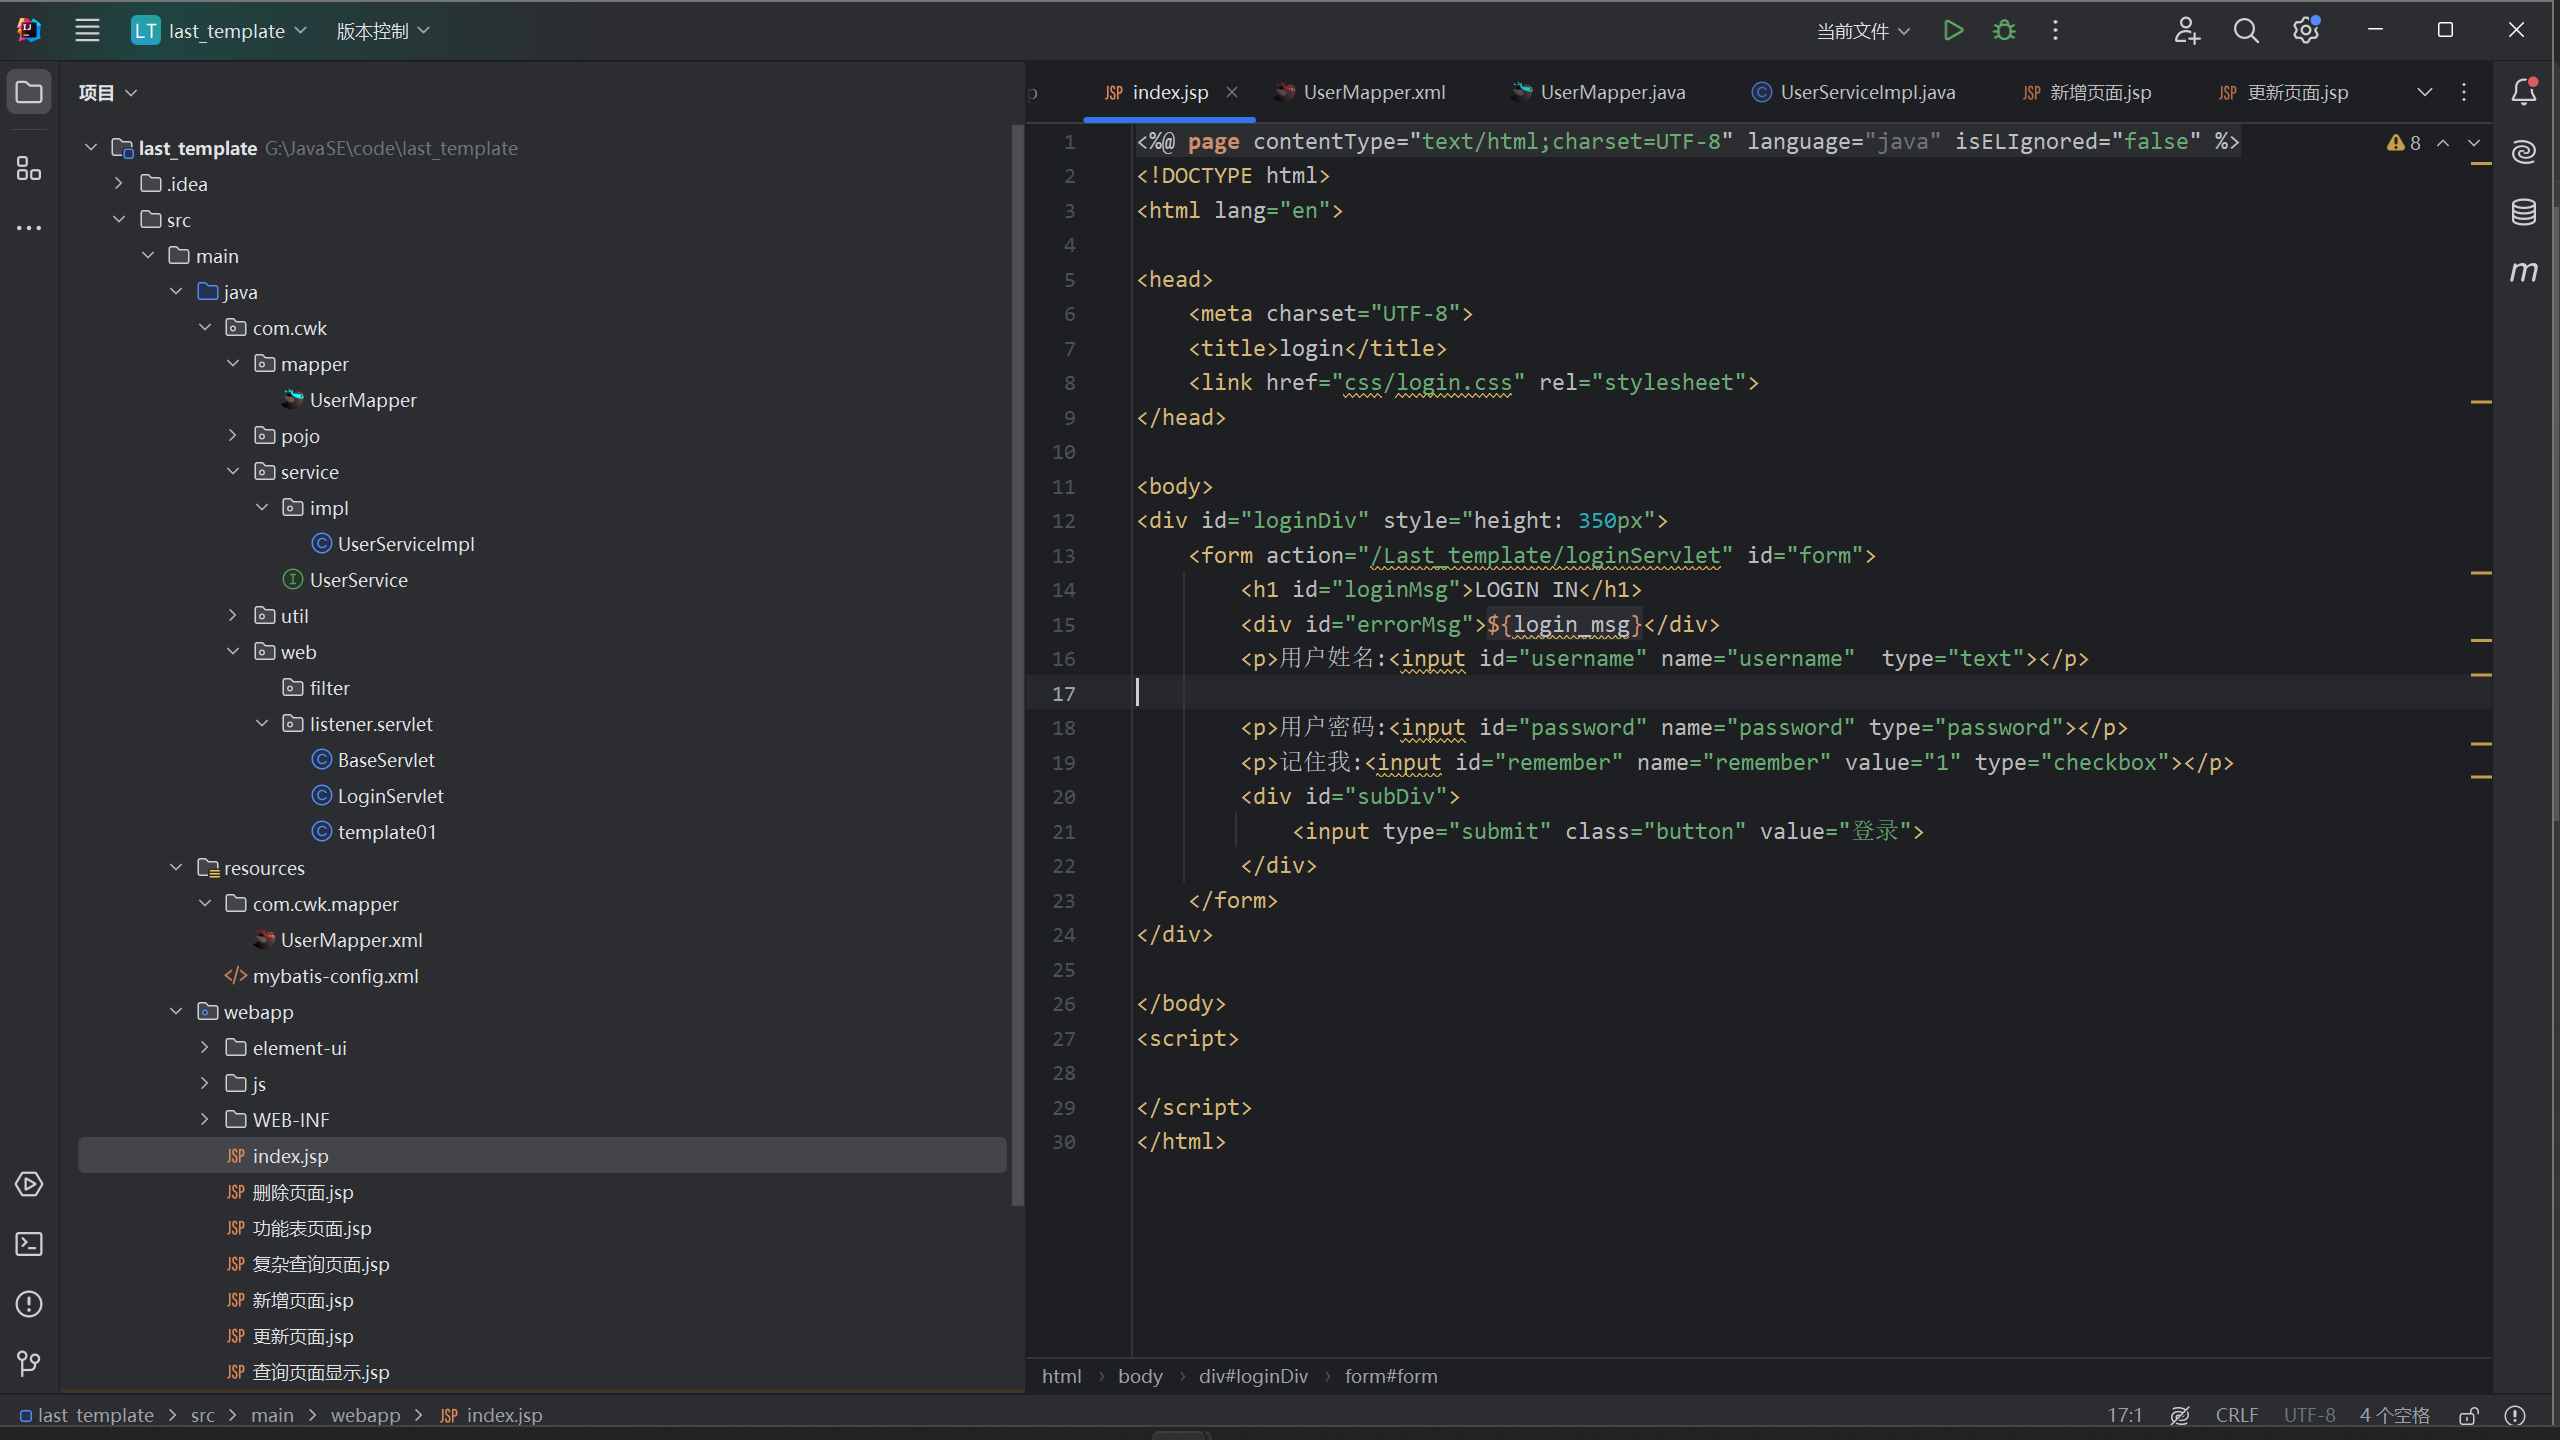Click the green Run button
Image resolution: width=2560 pixels, height=1440 pixels.
[x=1952, y=31]
